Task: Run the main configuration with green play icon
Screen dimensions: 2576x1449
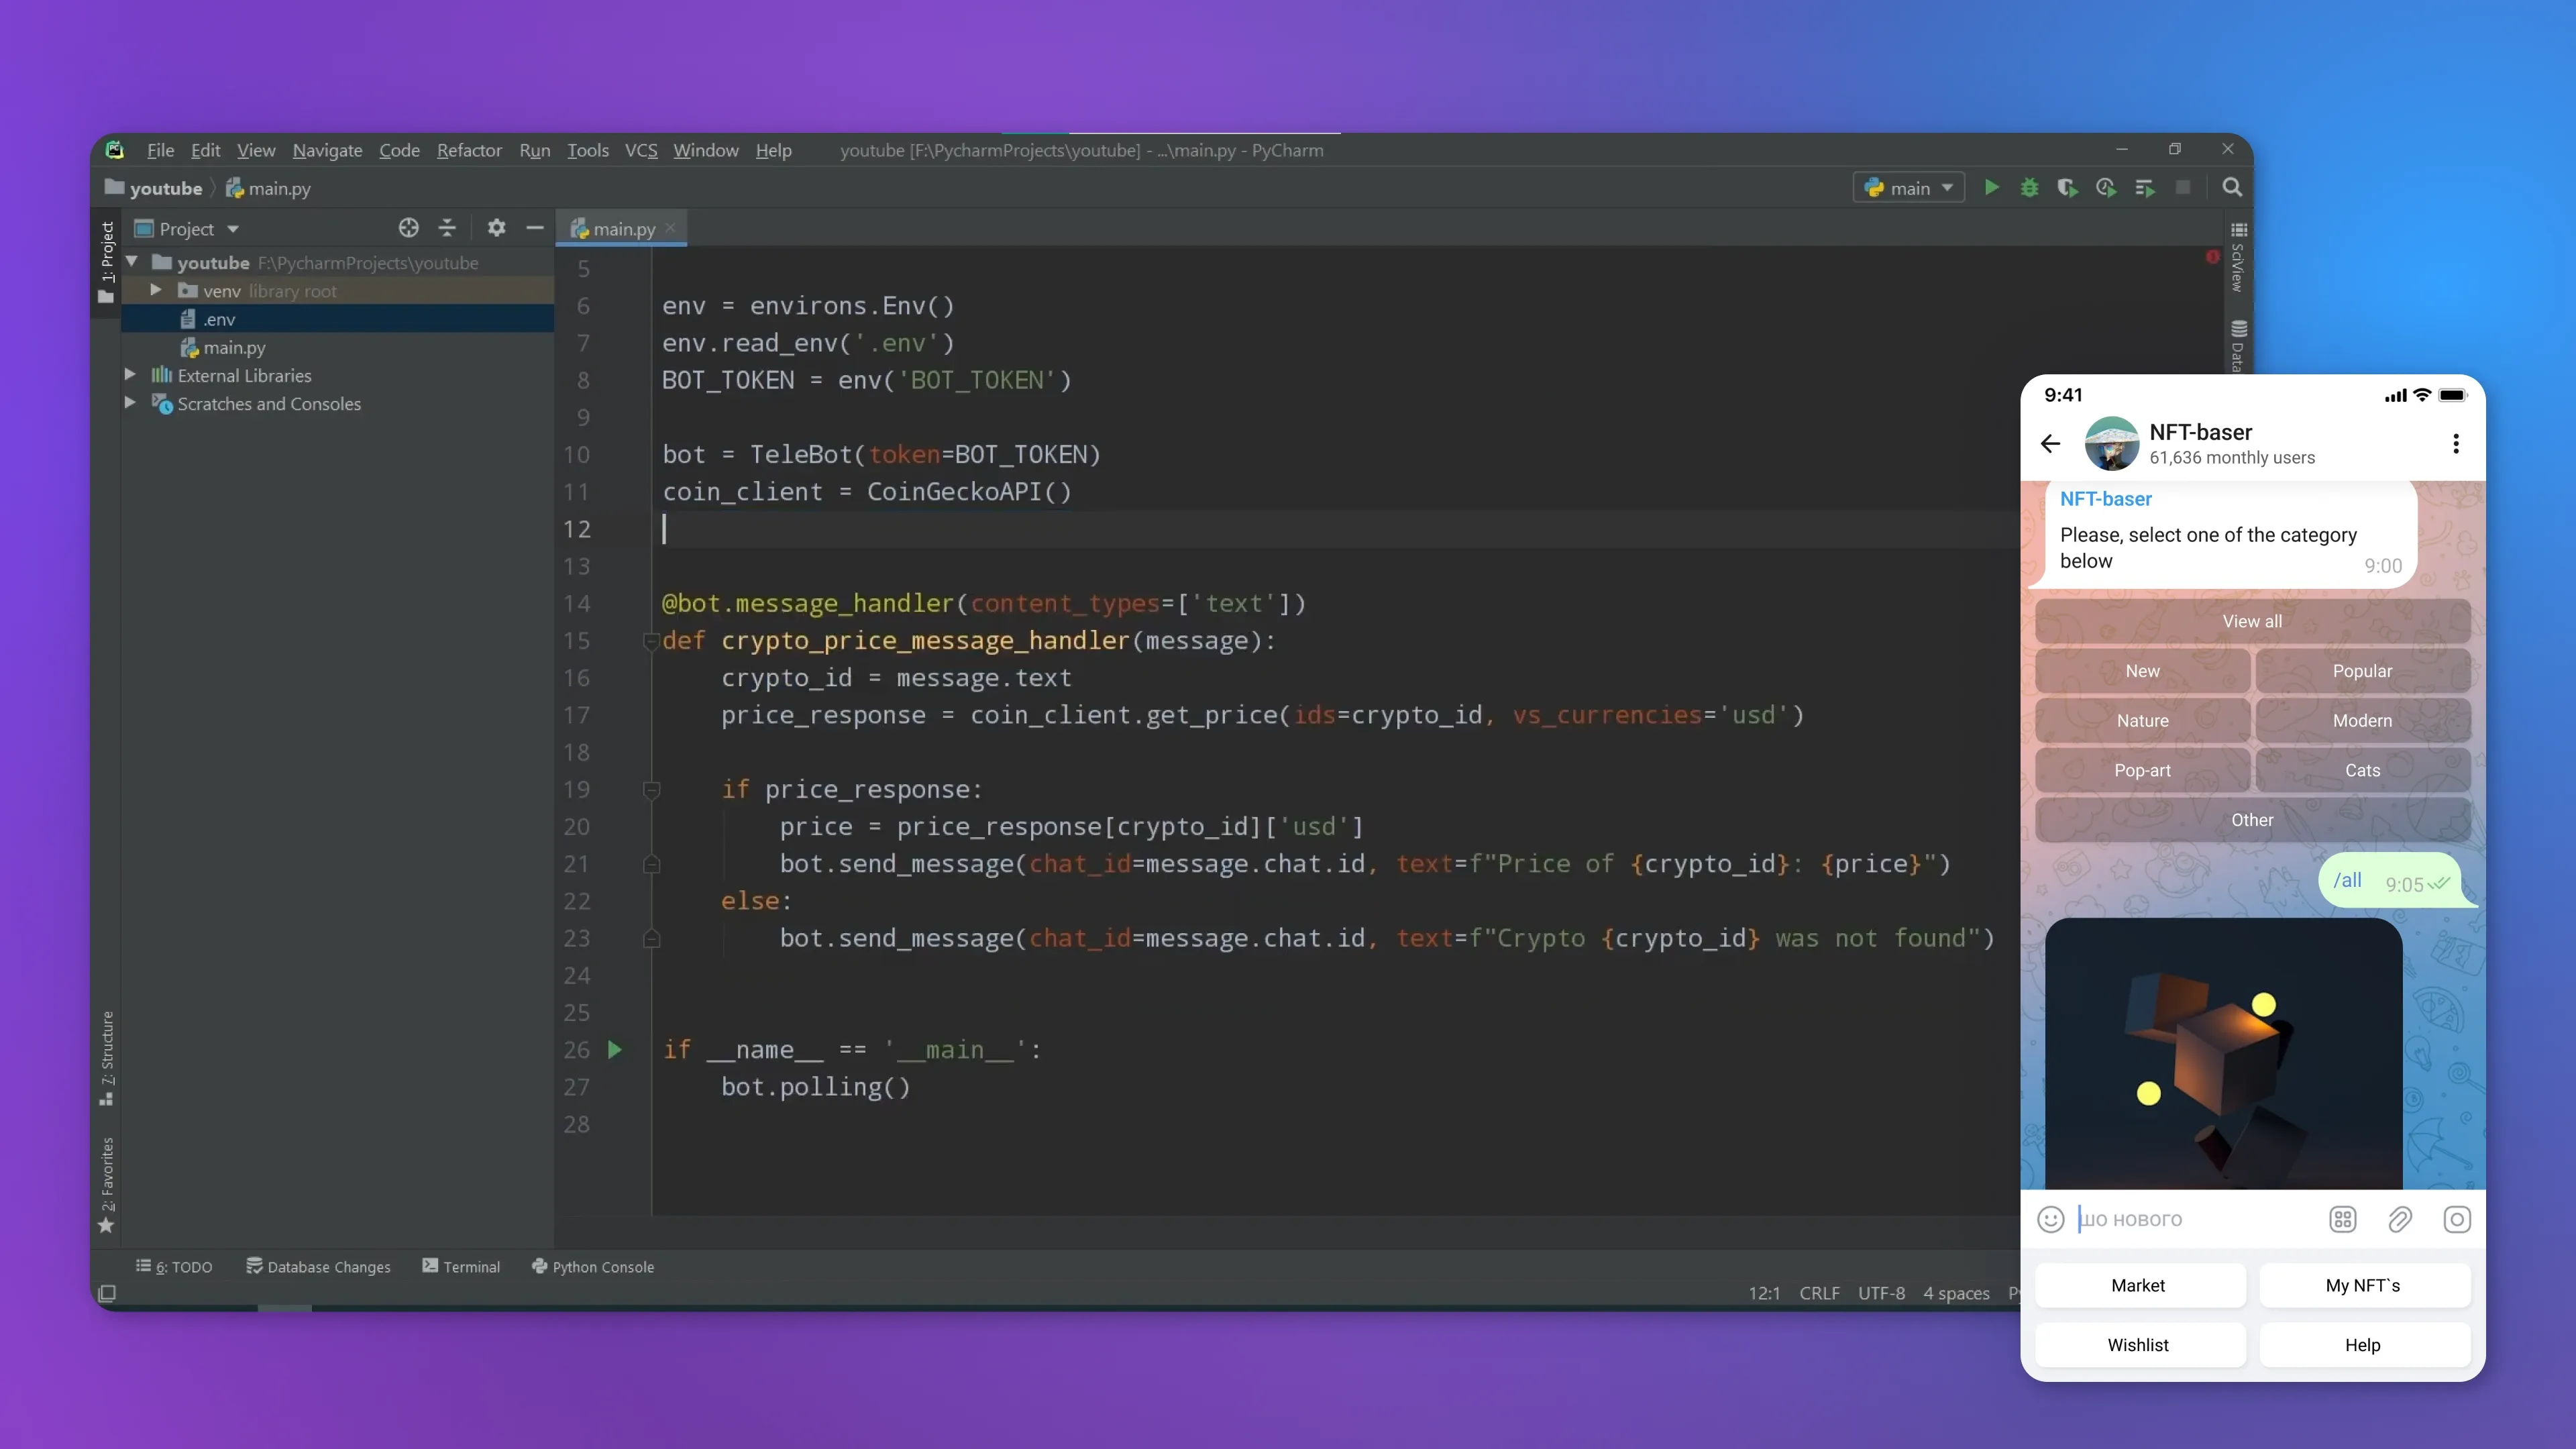Action: (x=1991, y=188)
